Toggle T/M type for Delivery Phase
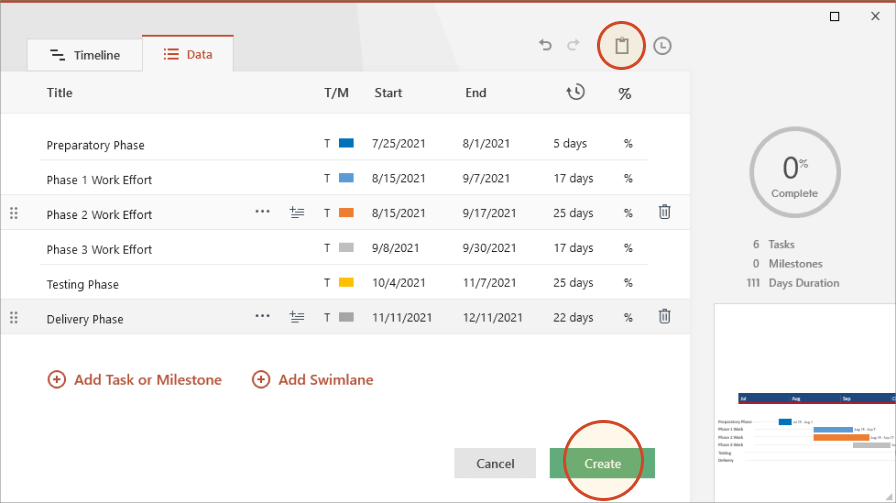 tap(327, 318)
